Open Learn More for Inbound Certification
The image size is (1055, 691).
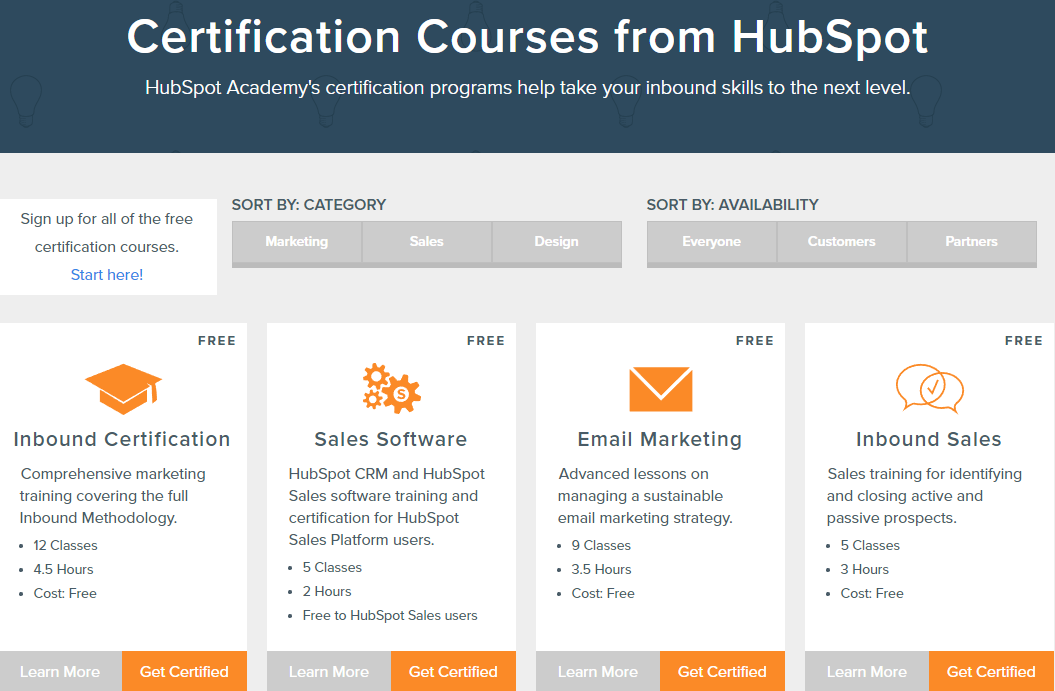(x=60, y=671)
